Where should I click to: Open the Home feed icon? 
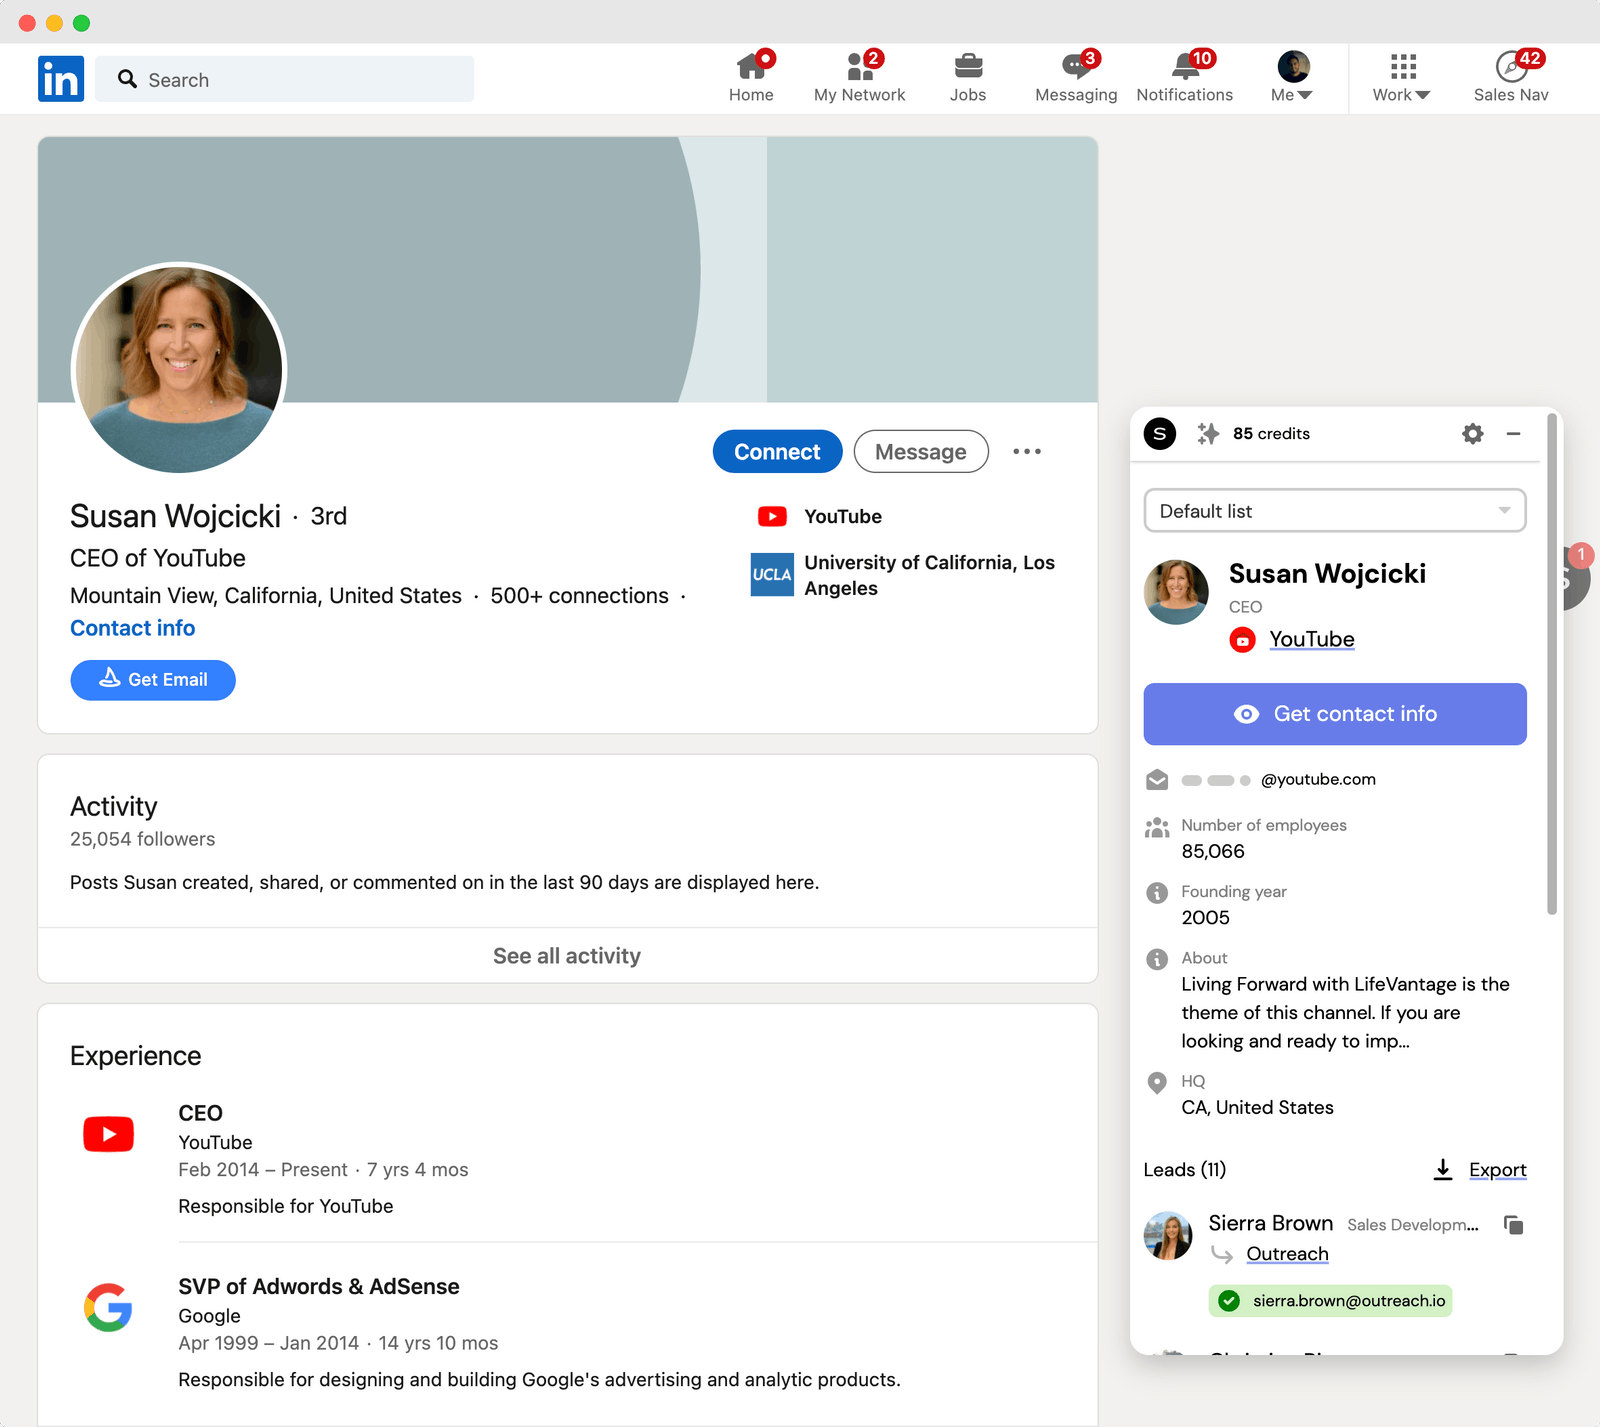751,66
